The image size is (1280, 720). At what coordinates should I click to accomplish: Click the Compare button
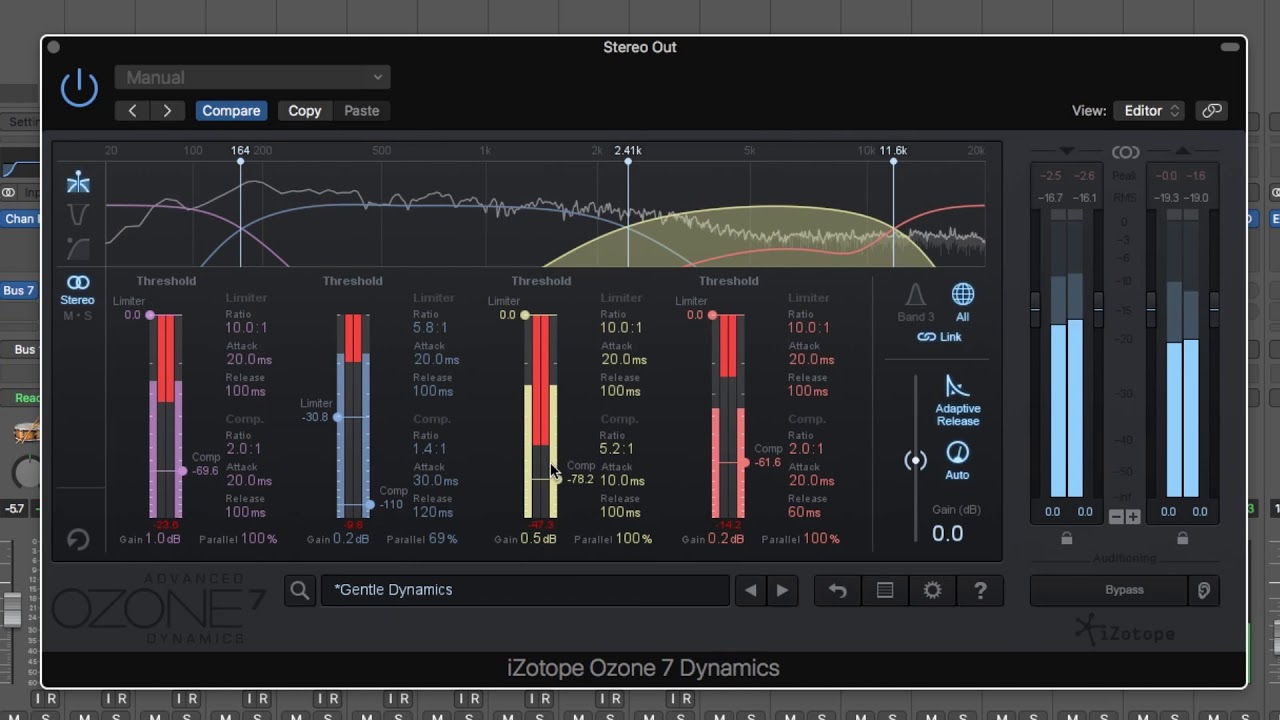231,111
